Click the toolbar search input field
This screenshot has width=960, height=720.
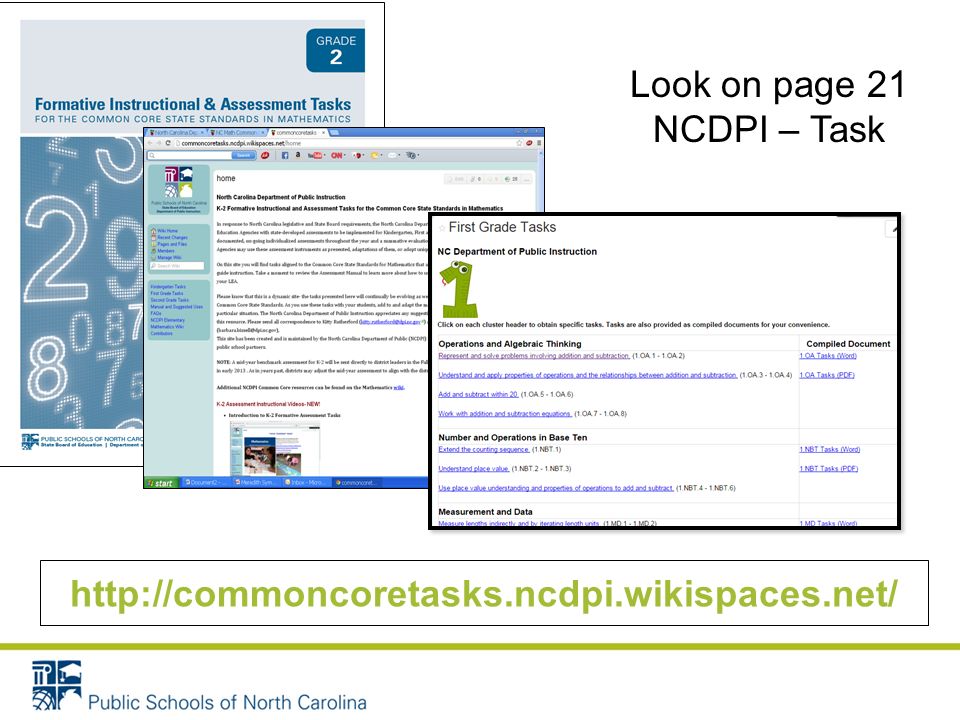click(x=189, y=156)
